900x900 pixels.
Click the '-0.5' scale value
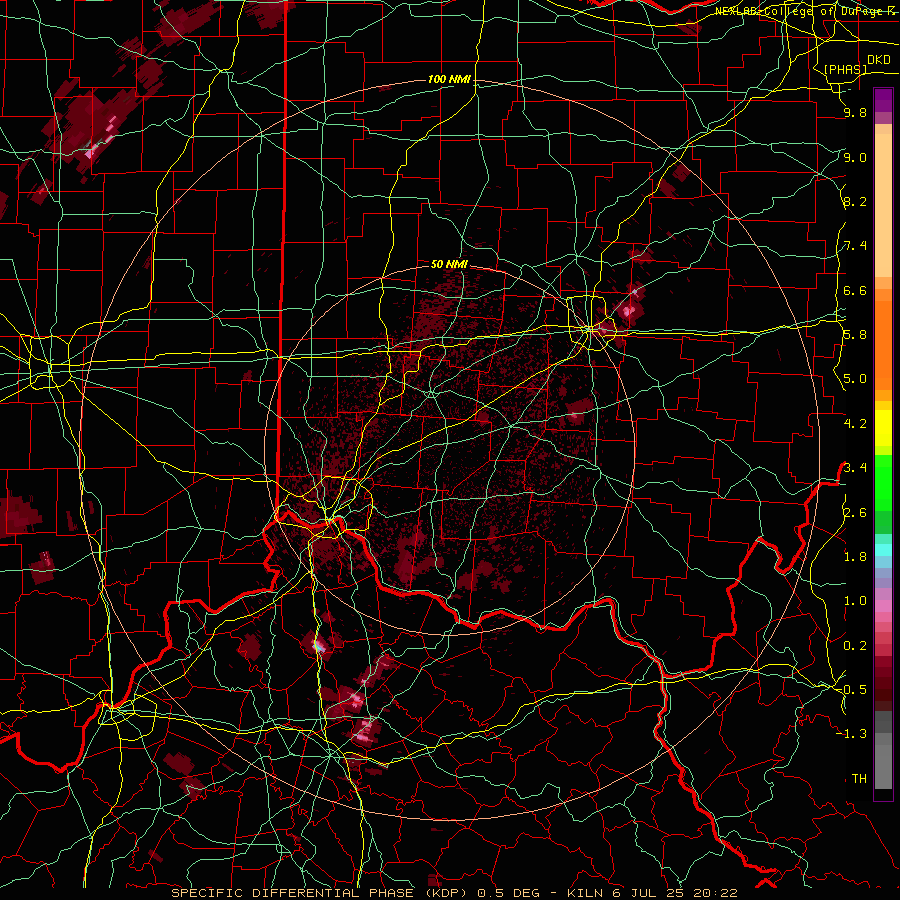852,690
